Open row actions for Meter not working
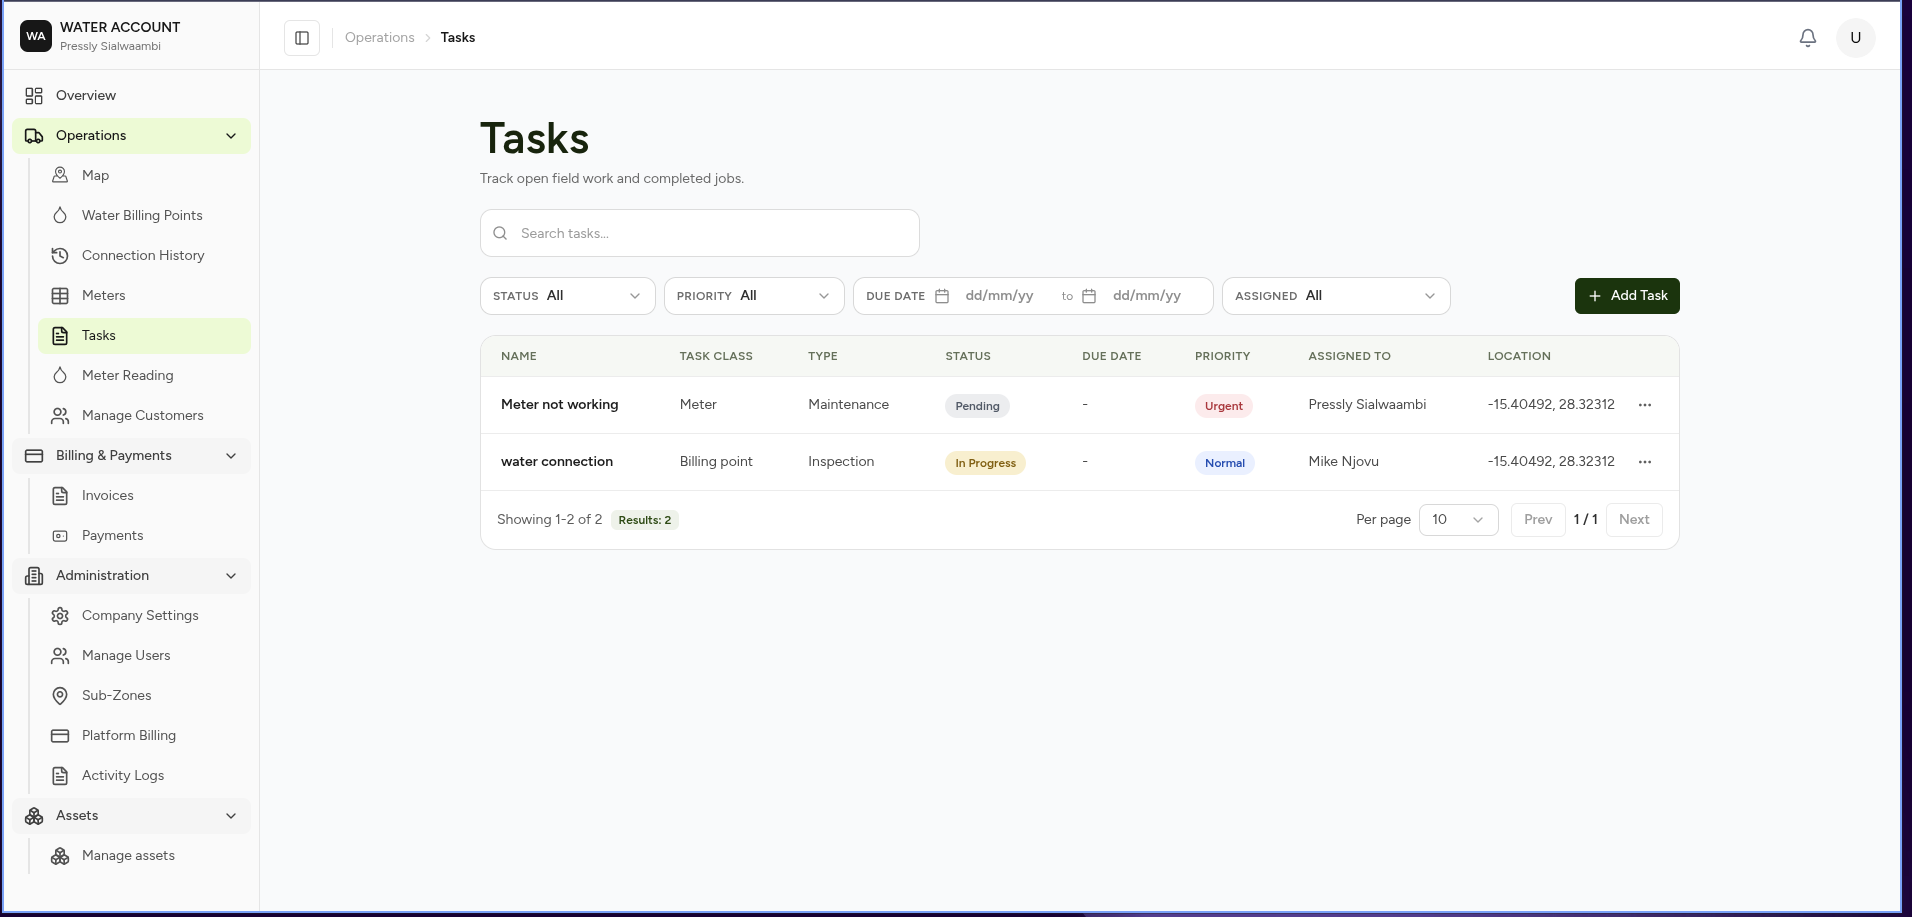 click(x=1645, y=405)
